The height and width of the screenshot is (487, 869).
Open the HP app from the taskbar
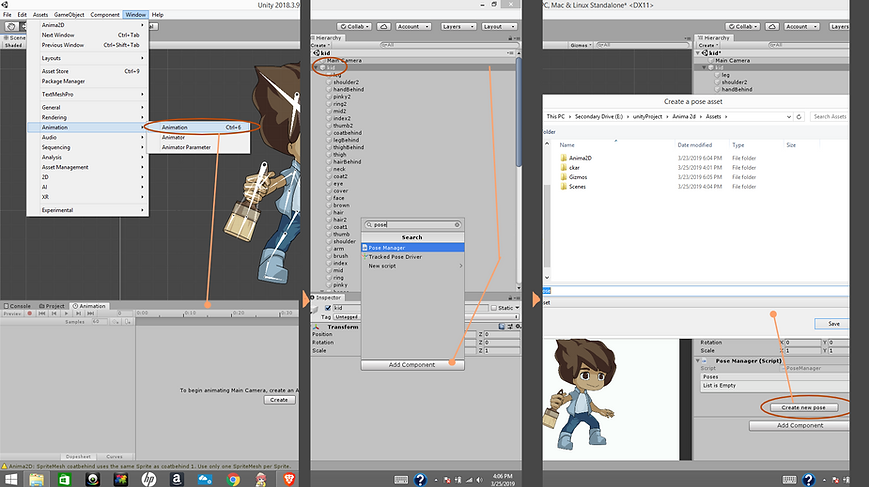coord(149,479)
